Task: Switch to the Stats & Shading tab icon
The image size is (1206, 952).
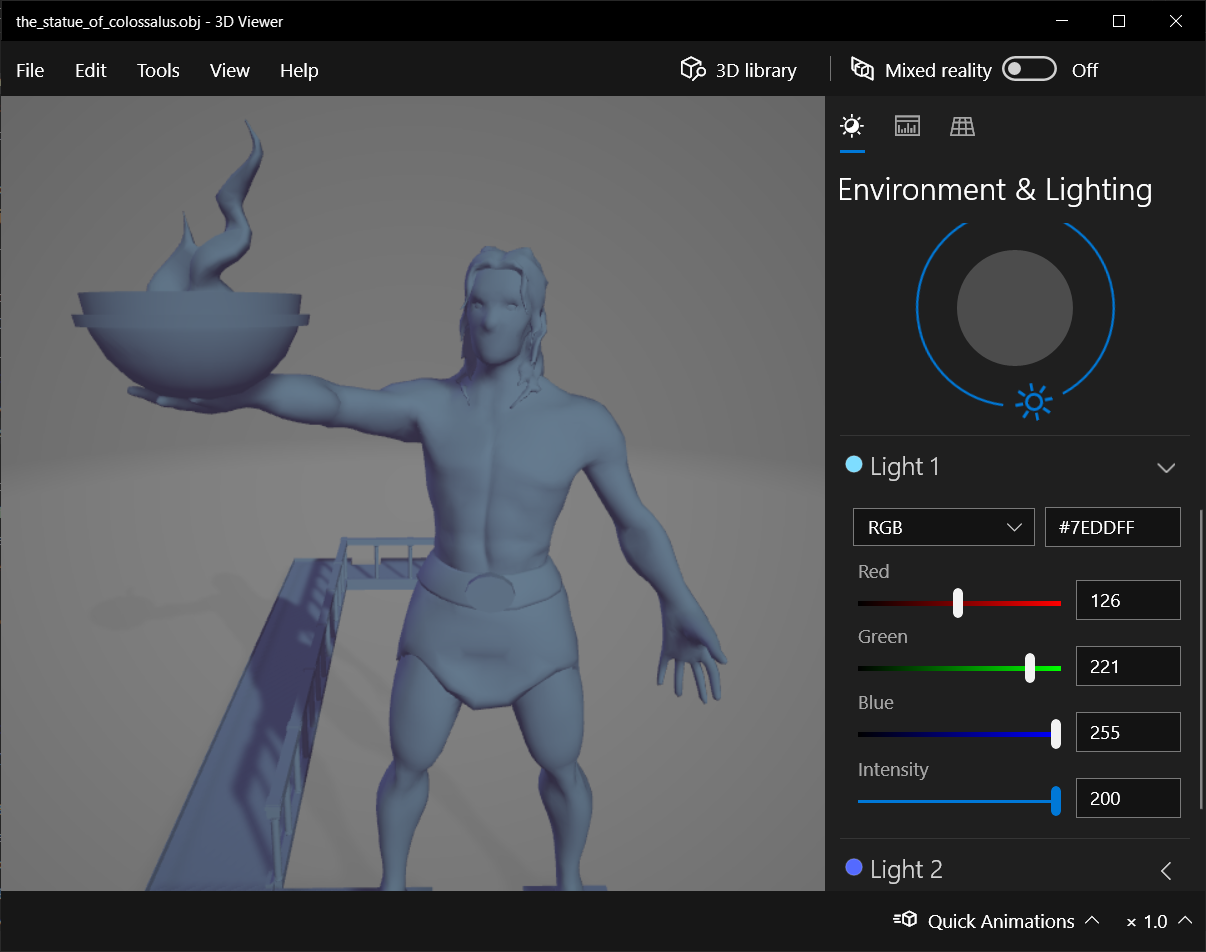Action: (x=907, y=126)
